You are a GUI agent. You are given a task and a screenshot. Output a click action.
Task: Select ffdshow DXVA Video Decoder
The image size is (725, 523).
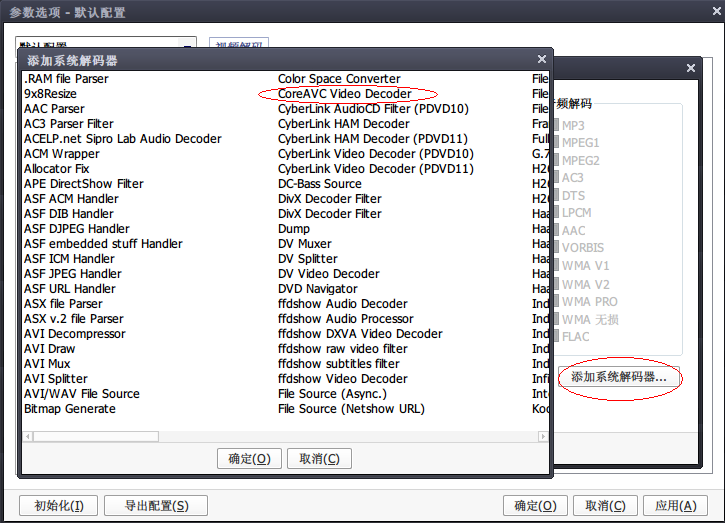click(360, 334)
